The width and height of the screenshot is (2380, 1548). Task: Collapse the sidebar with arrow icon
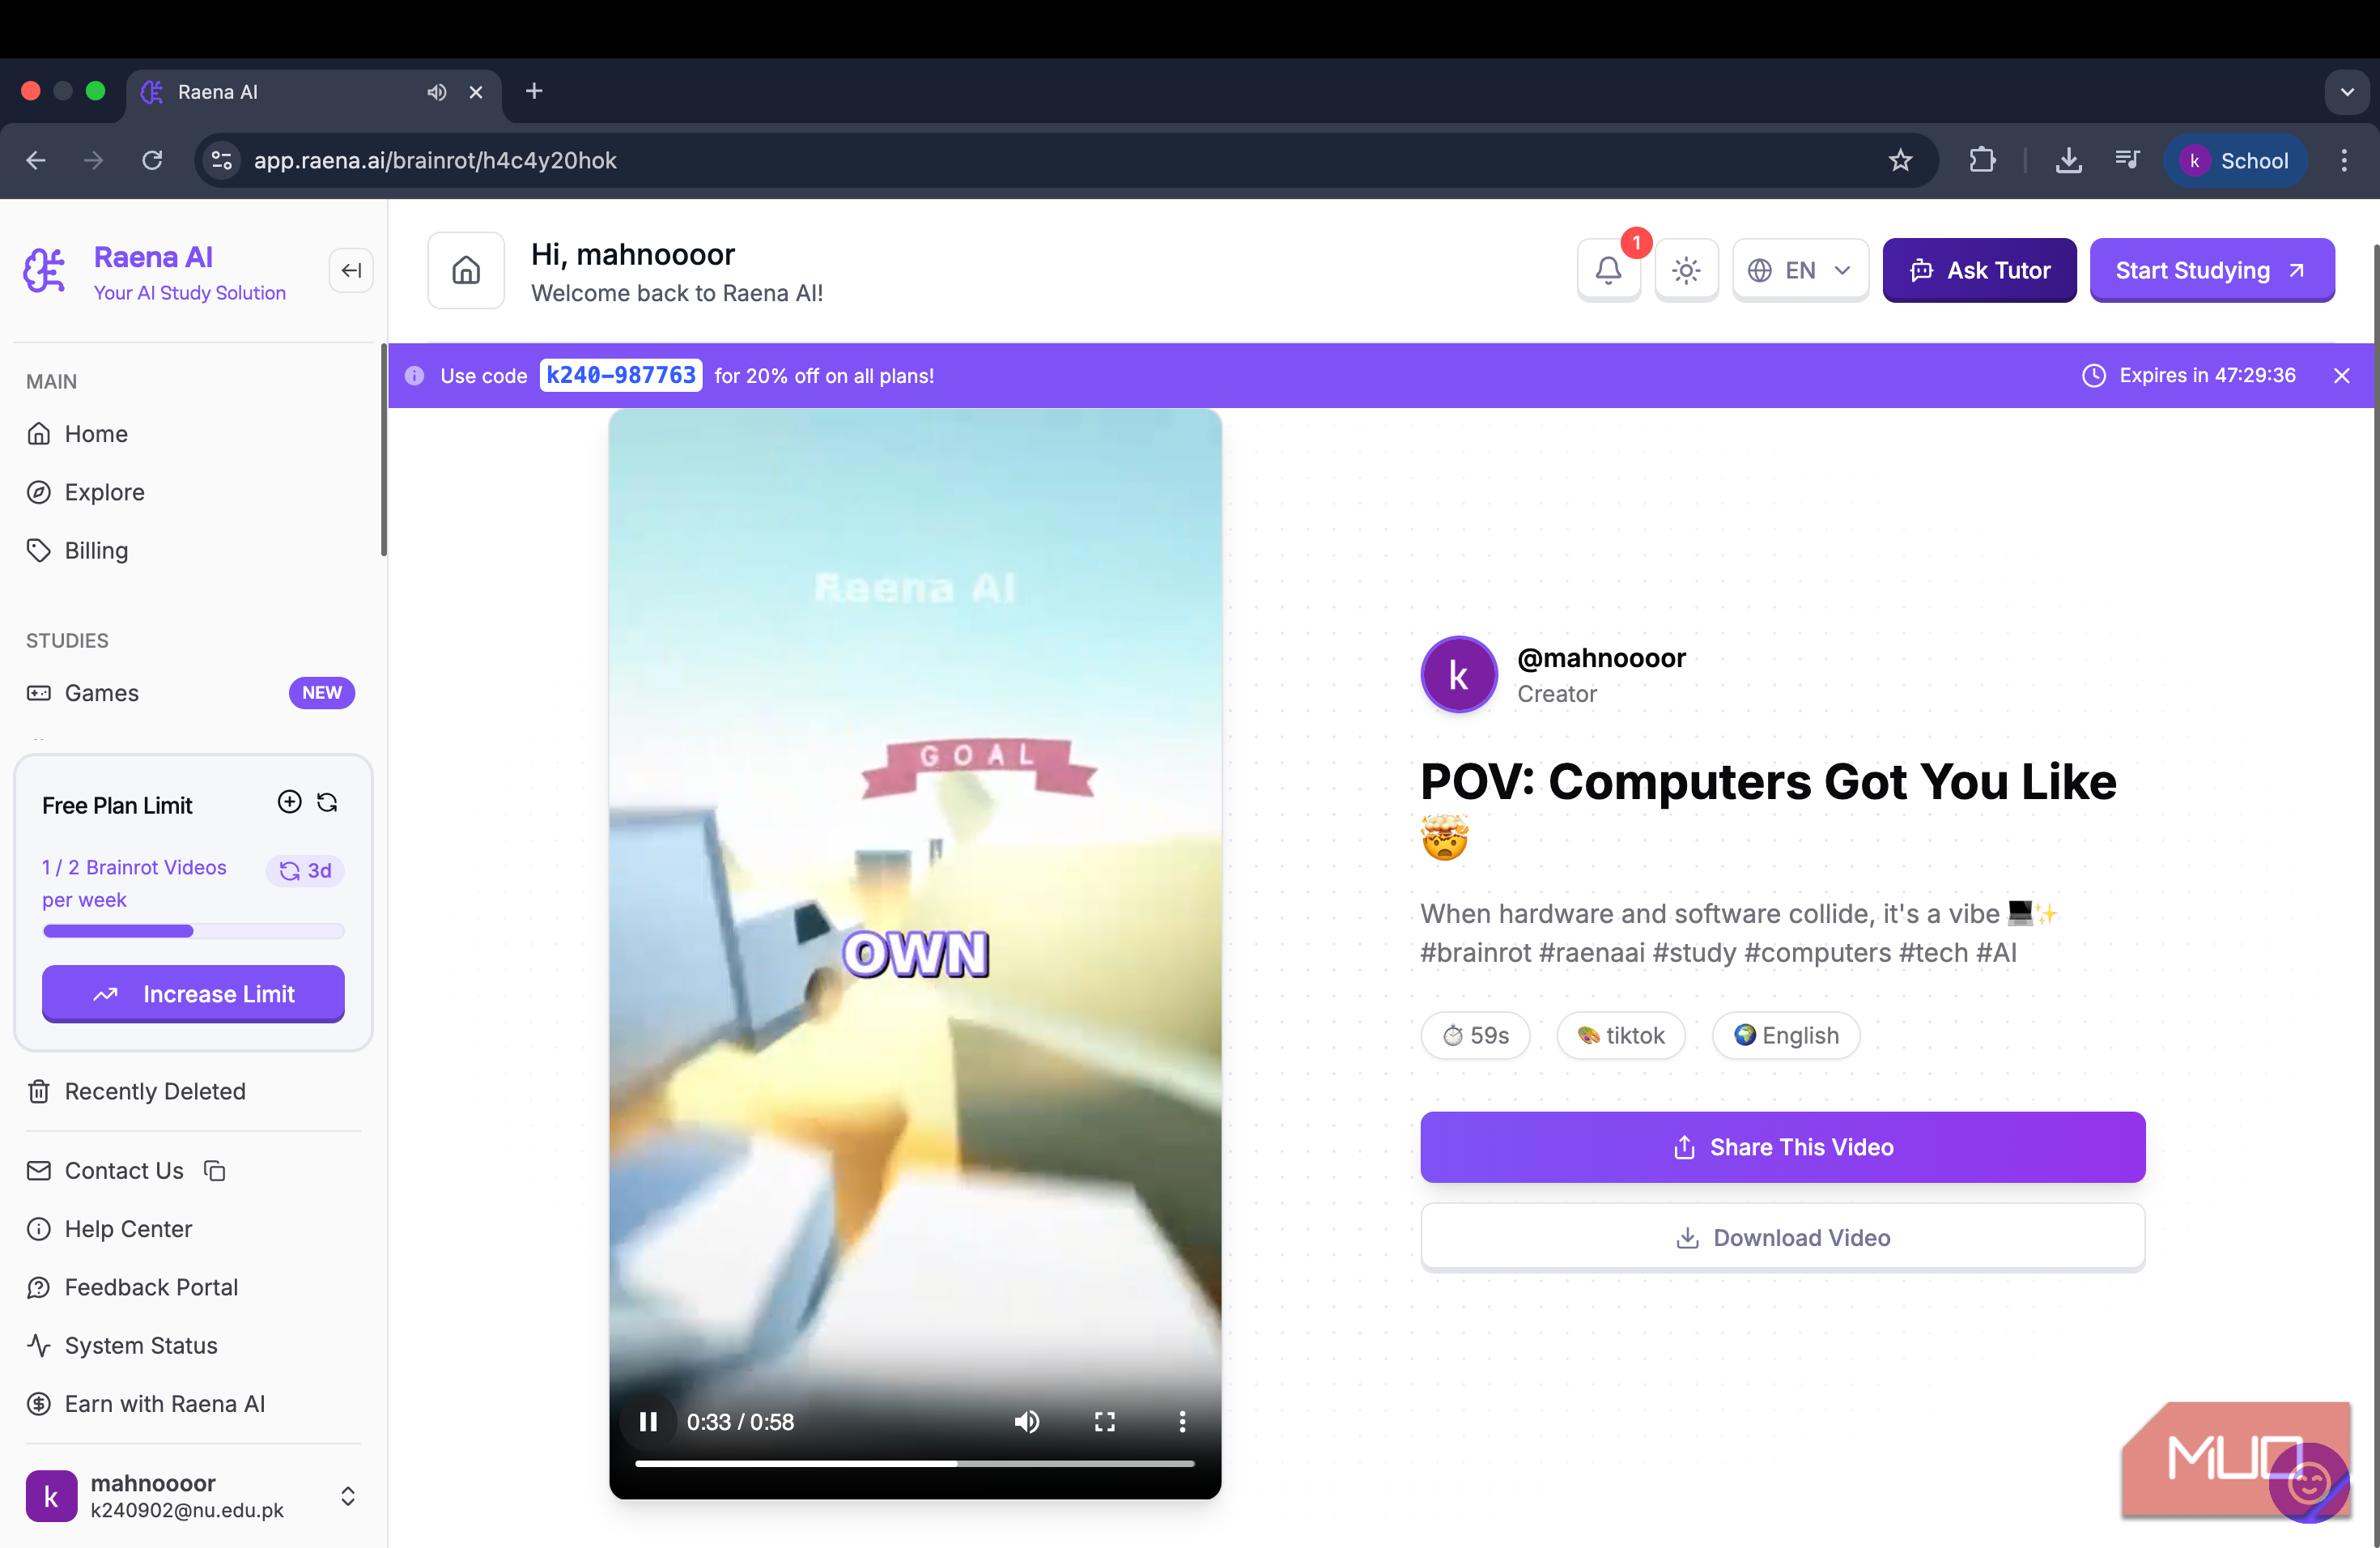(x=351, y=270)
